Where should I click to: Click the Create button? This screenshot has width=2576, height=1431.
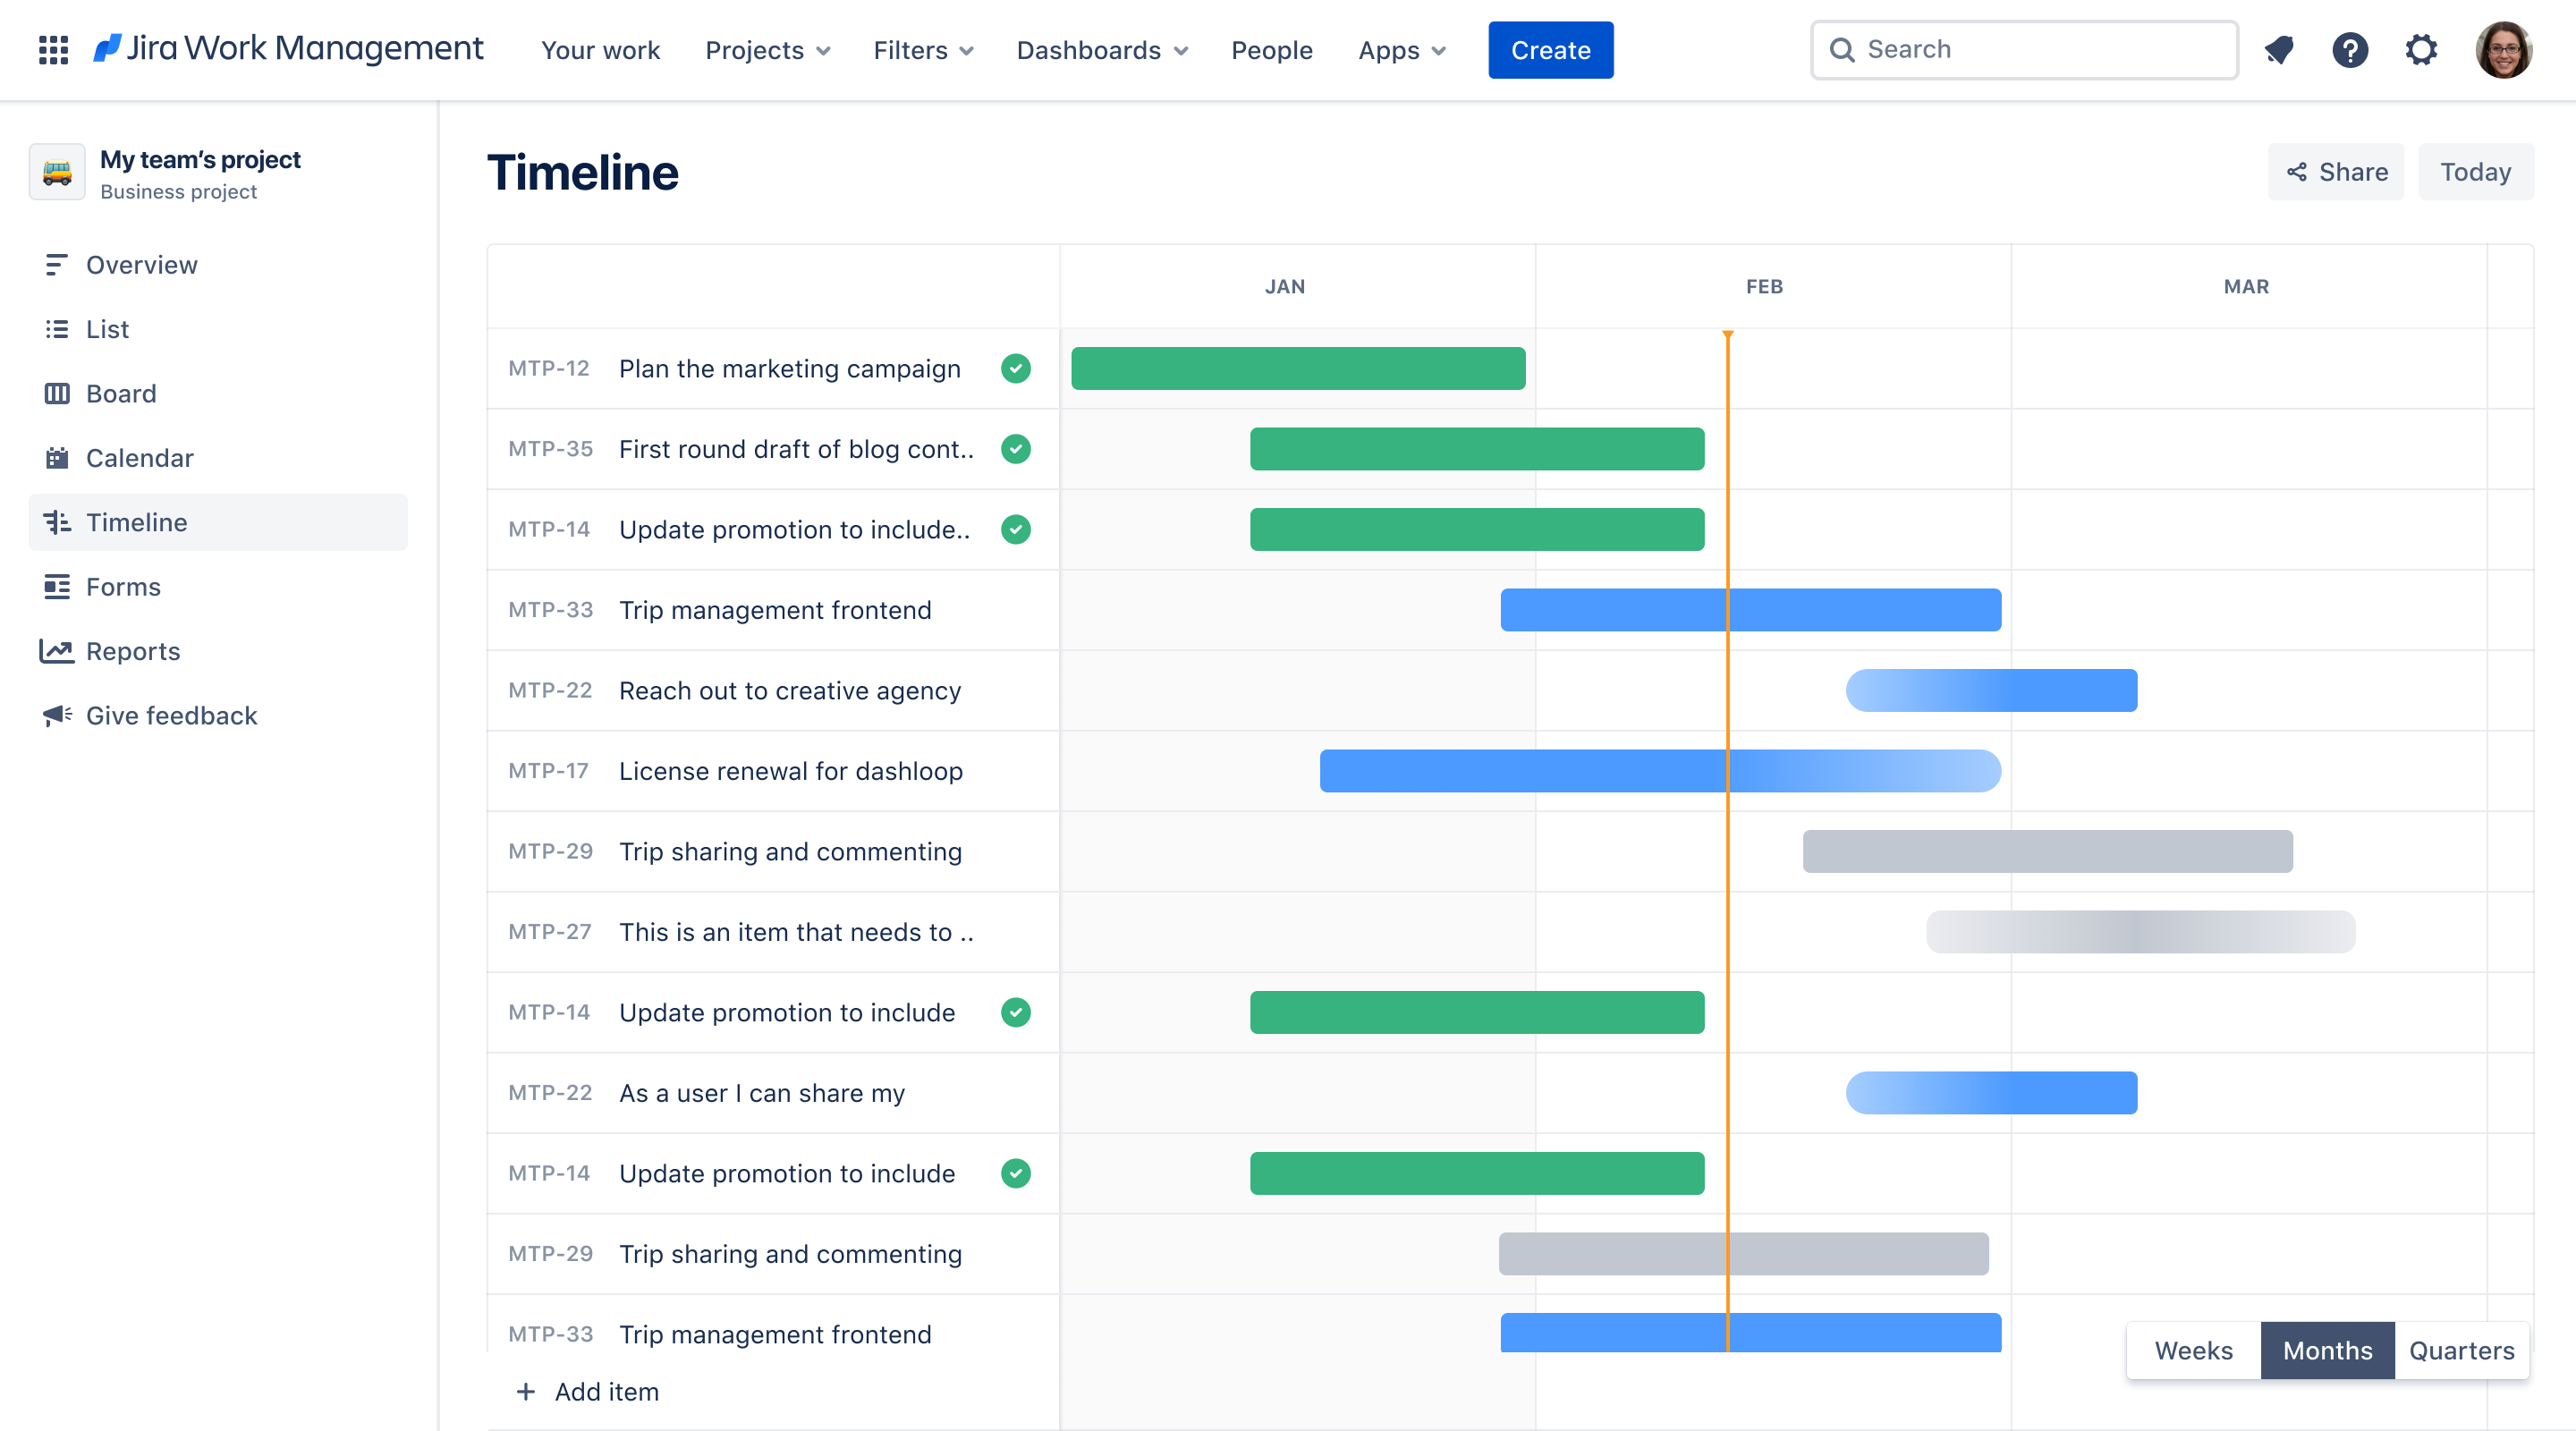pyautogui.click(x=1550, y=50)
